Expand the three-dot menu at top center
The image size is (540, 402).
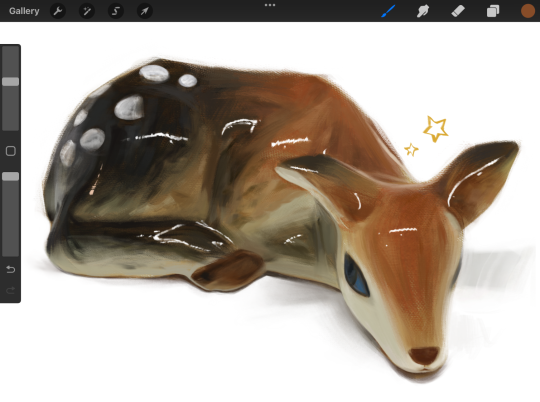[270, 5]
